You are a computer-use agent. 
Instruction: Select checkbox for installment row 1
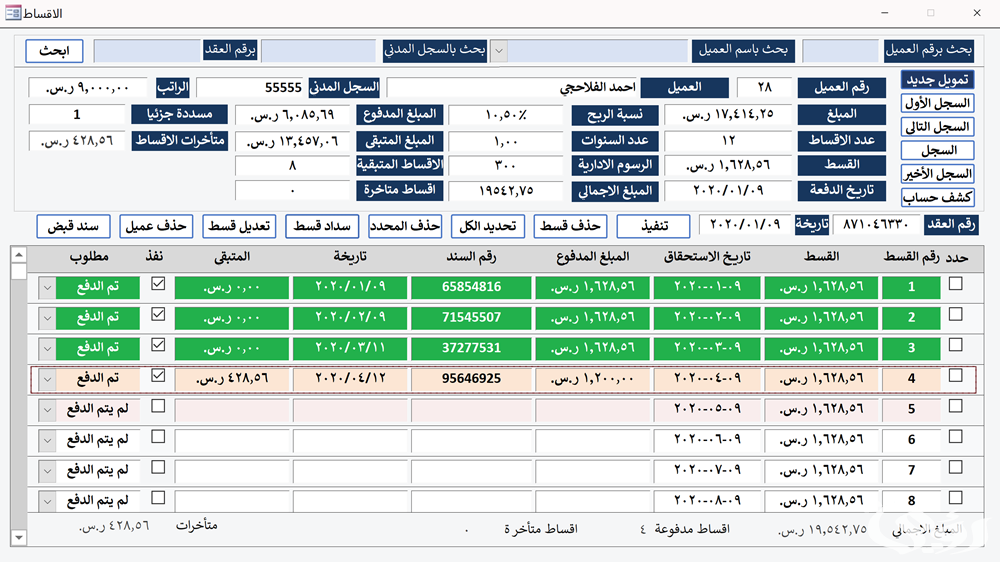point(955,284)
